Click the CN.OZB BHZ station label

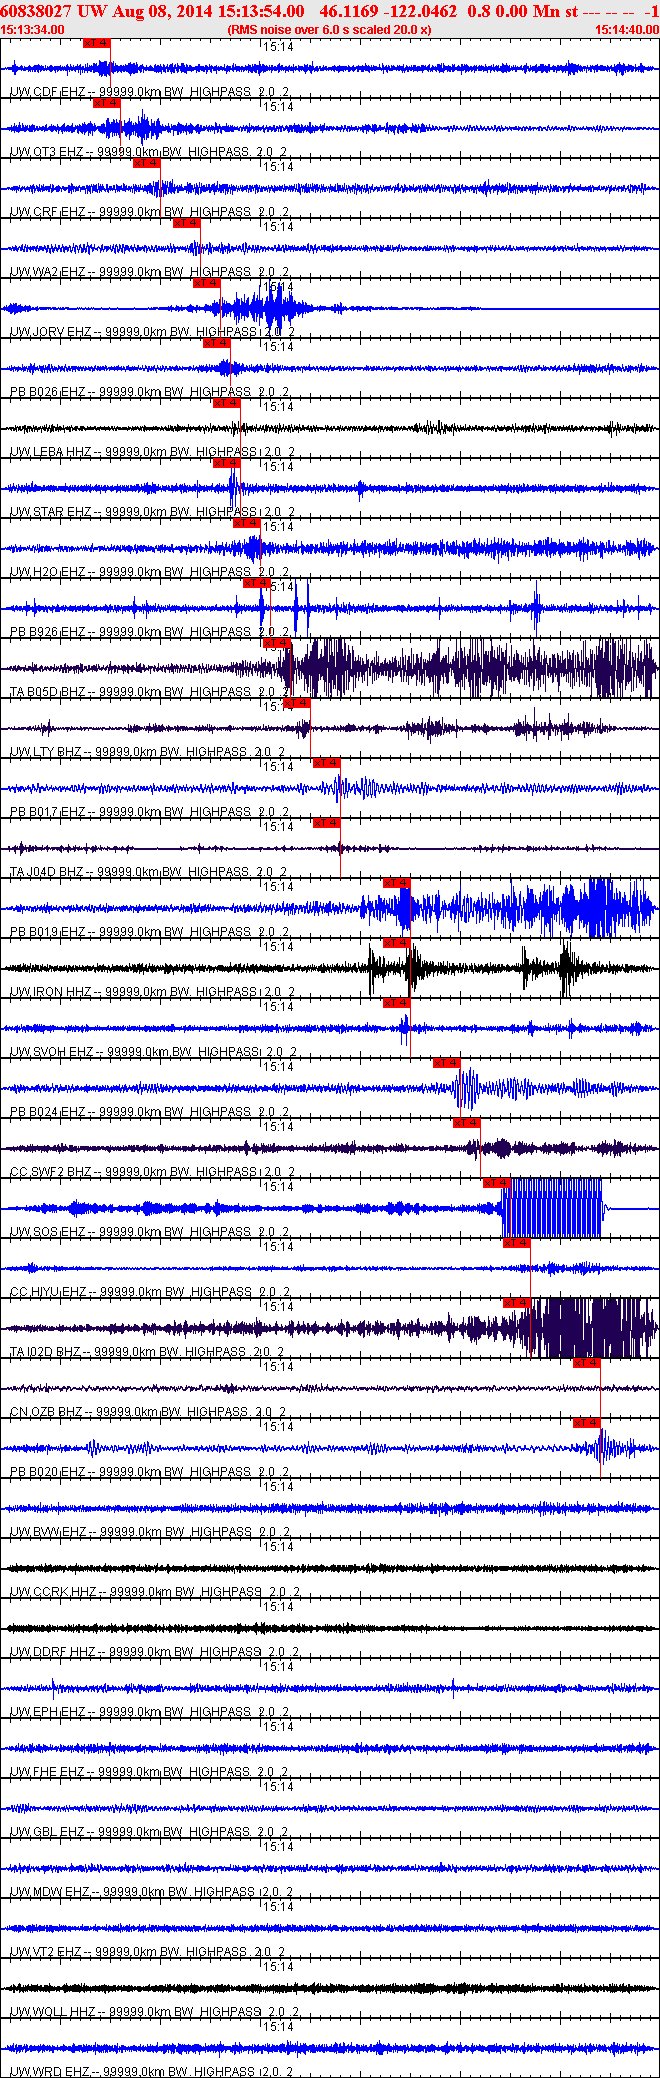tap(47, 1412)
